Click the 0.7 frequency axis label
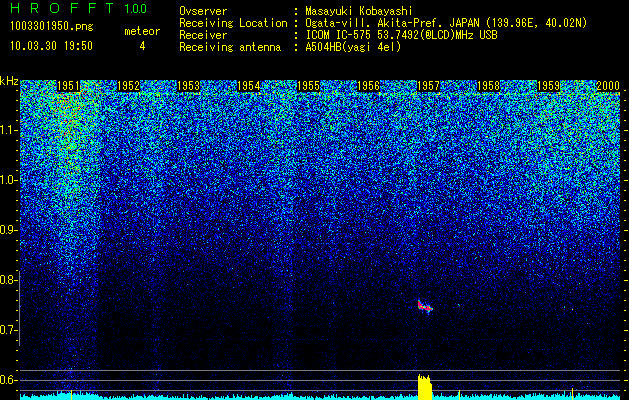This screenshot has height=400, width=629. tap(8, 330)
